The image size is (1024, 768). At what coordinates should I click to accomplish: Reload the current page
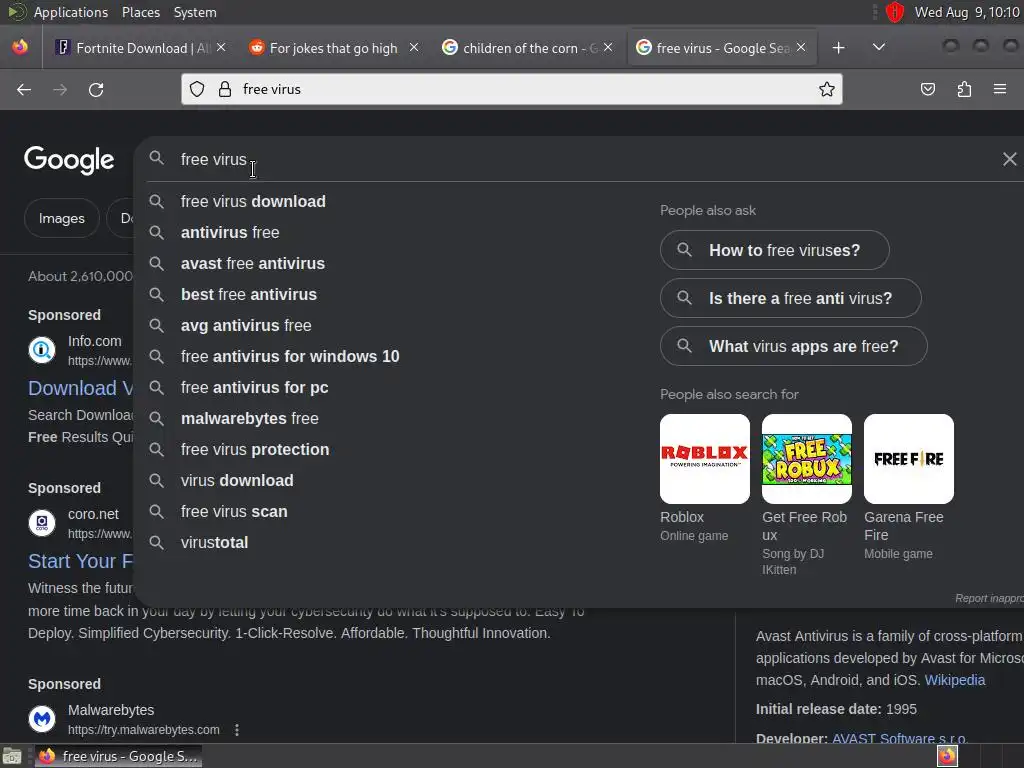[x=96, y=89]
